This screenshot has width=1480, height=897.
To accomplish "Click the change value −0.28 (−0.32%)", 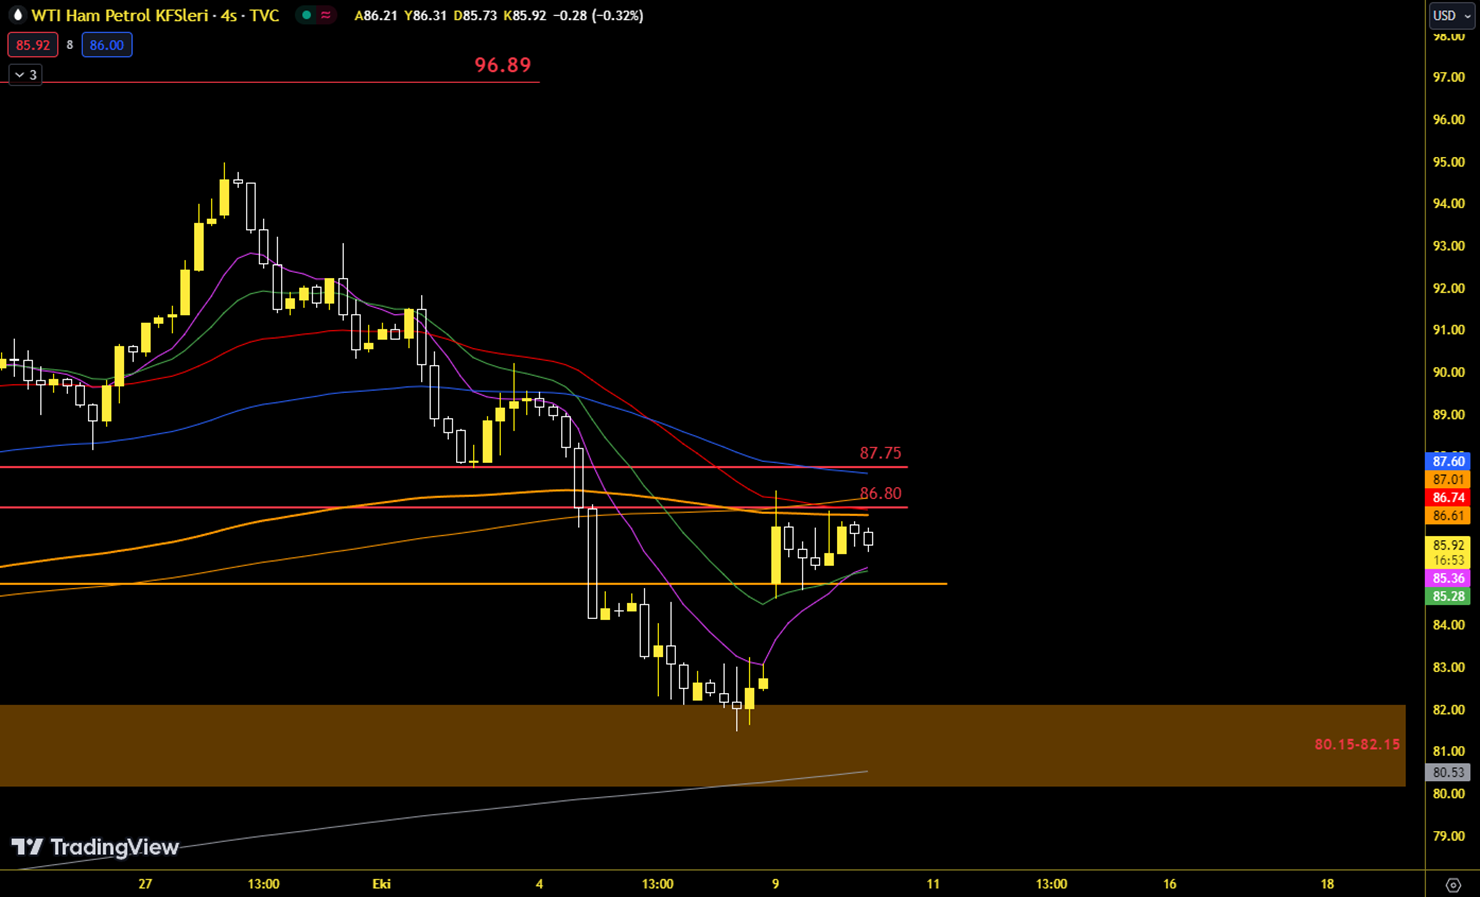I will point(597,16).
